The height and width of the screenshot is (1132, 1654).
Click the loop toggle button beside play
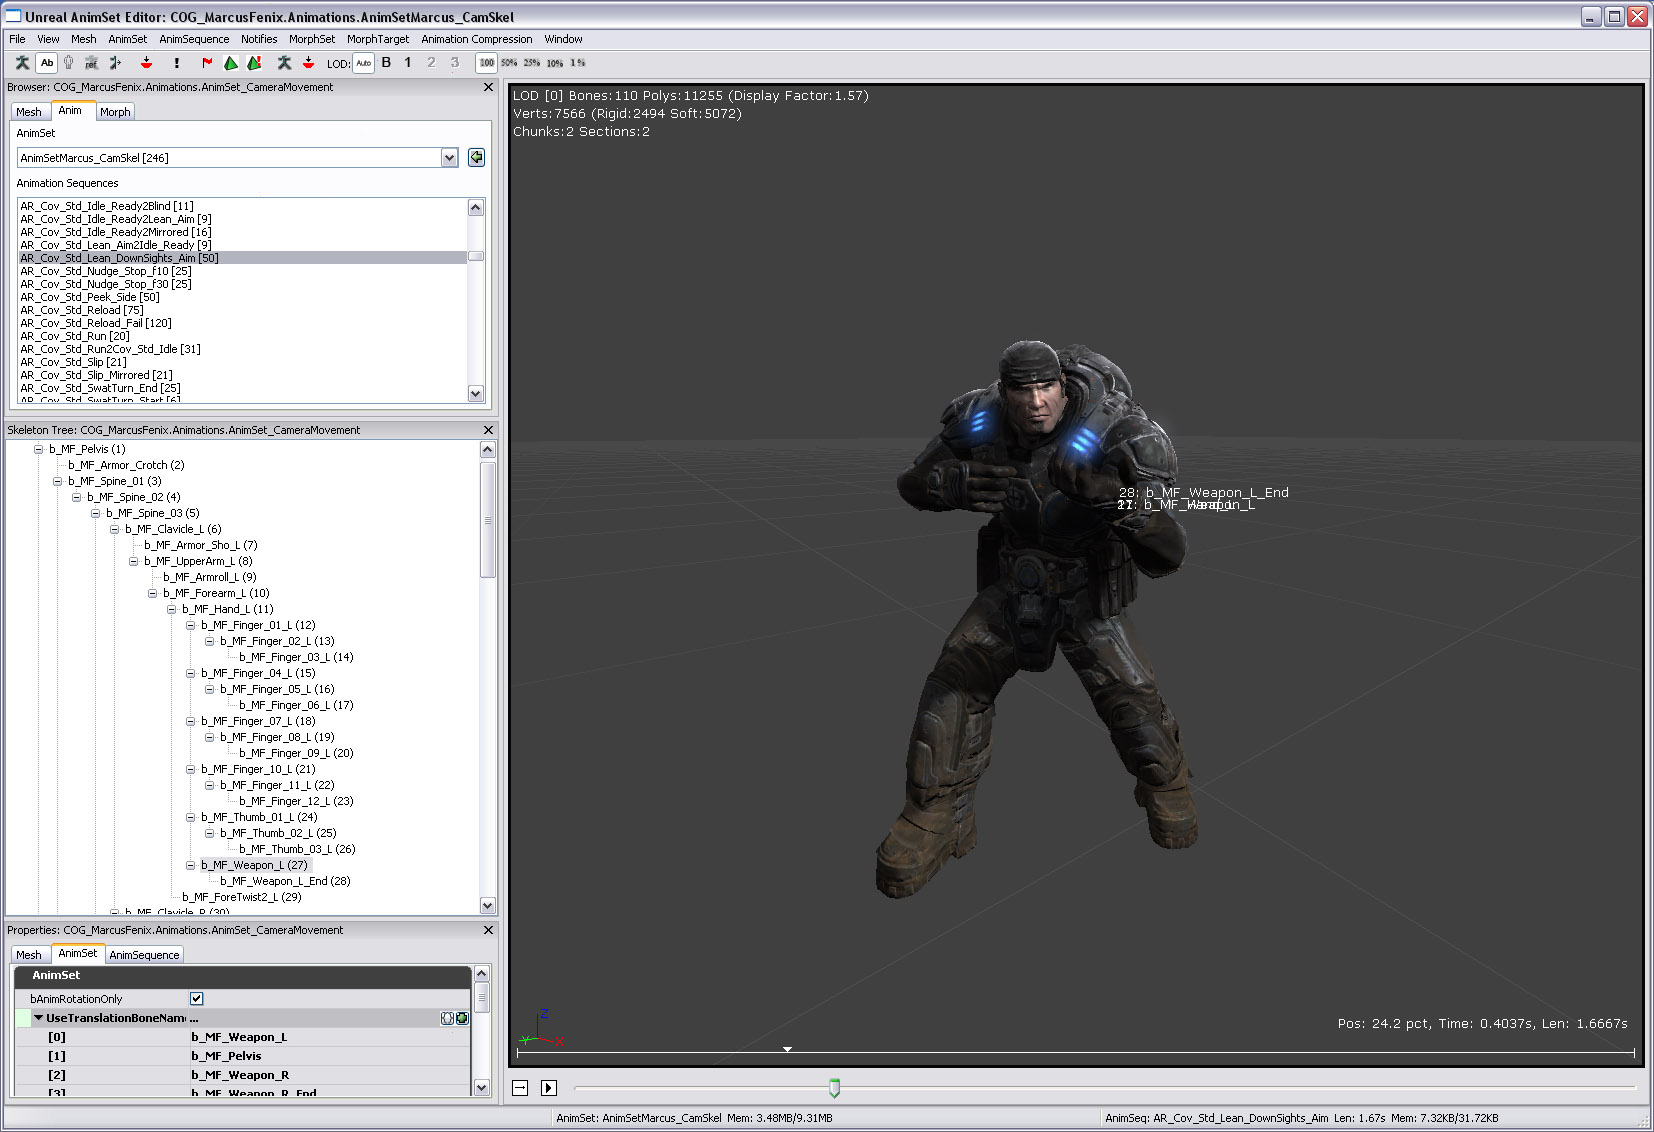tap(520, 1088)
